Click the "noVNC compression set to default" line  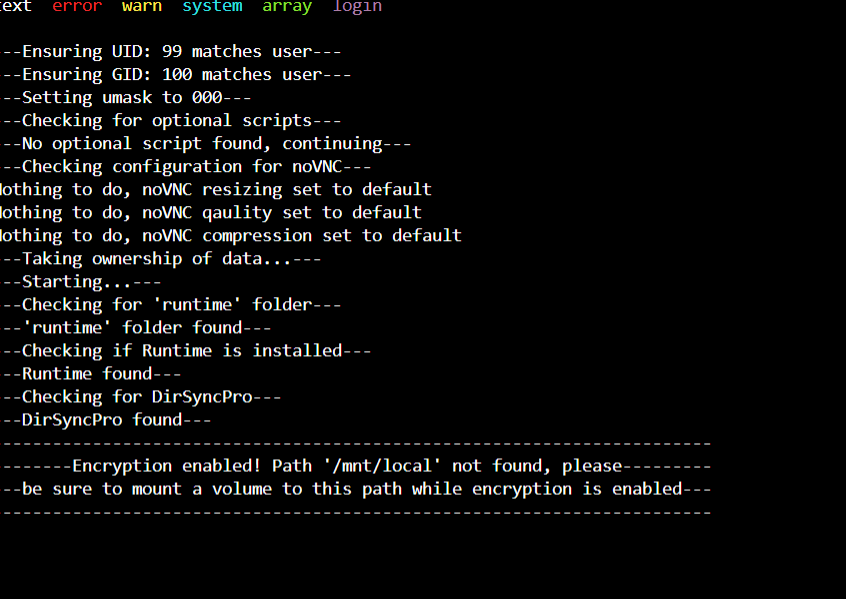coord(231,236)
